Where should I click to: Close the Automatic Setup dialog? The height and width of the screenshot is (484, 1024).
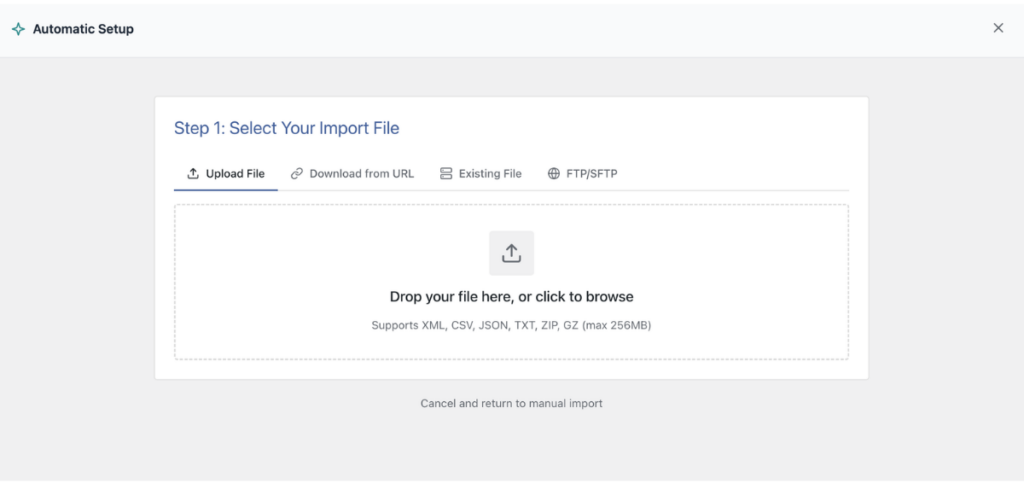pos(998,28)
